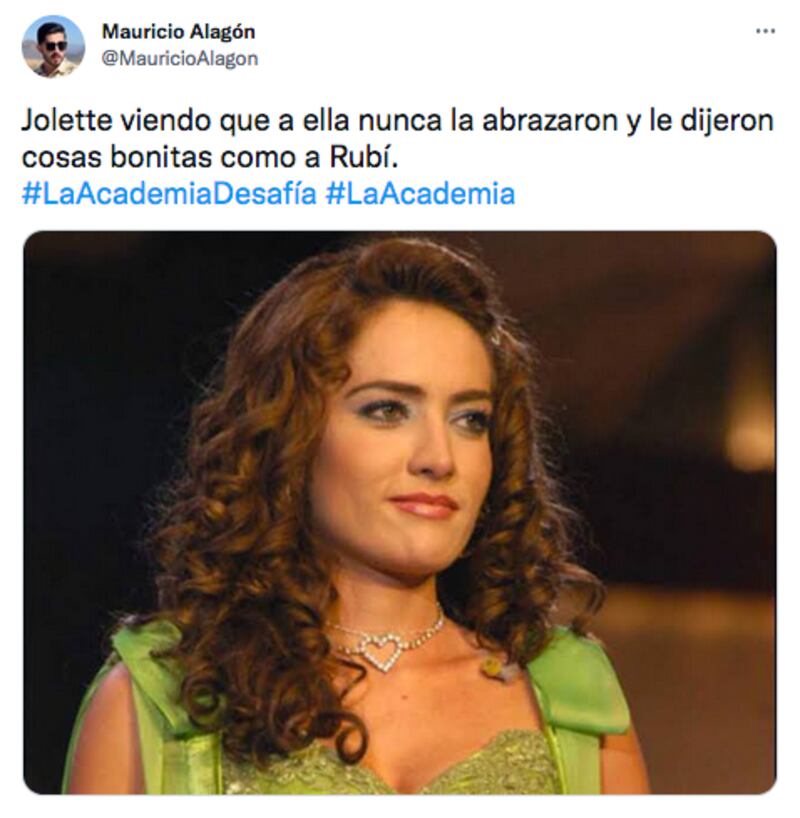Click the word 'Jolette' in the tweet
800x818 pixels.
pyautogui.click(x=67, y=121)
